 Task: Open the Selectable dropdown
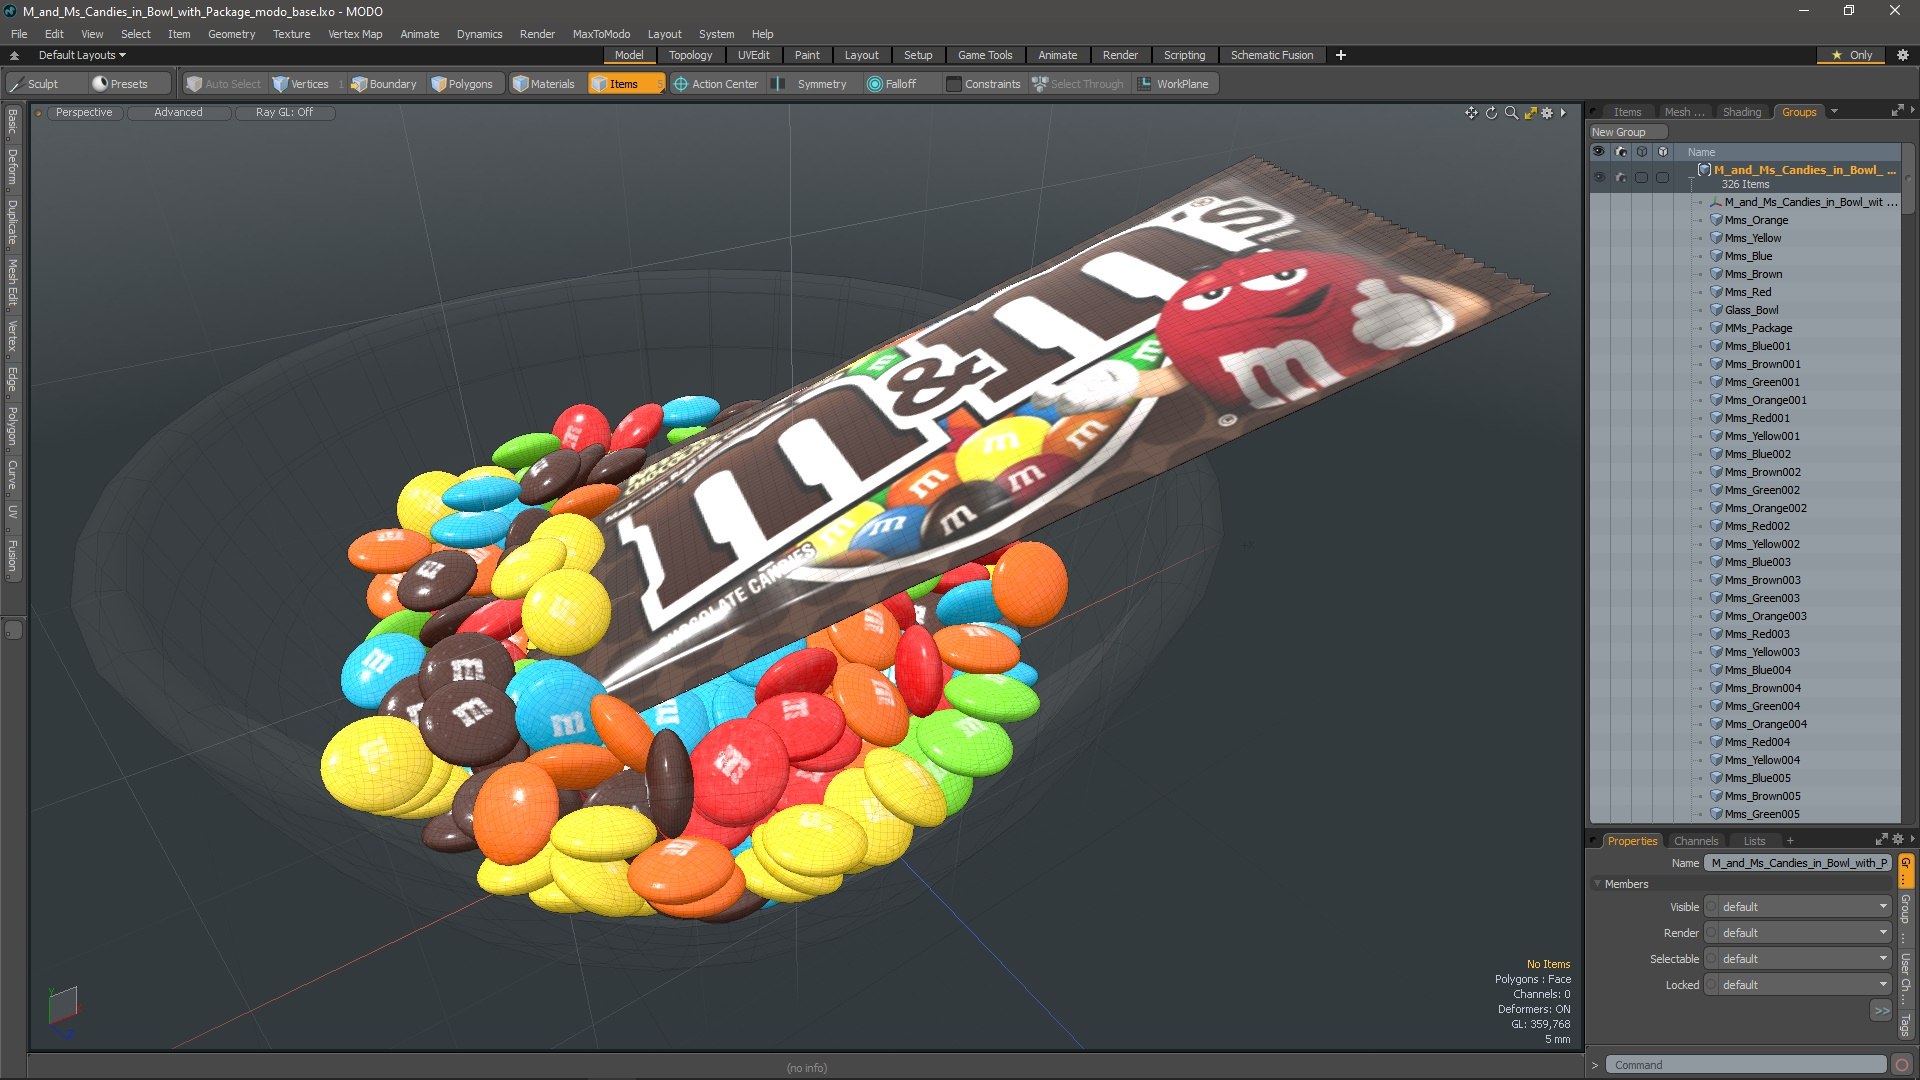tap(1798, 959)
